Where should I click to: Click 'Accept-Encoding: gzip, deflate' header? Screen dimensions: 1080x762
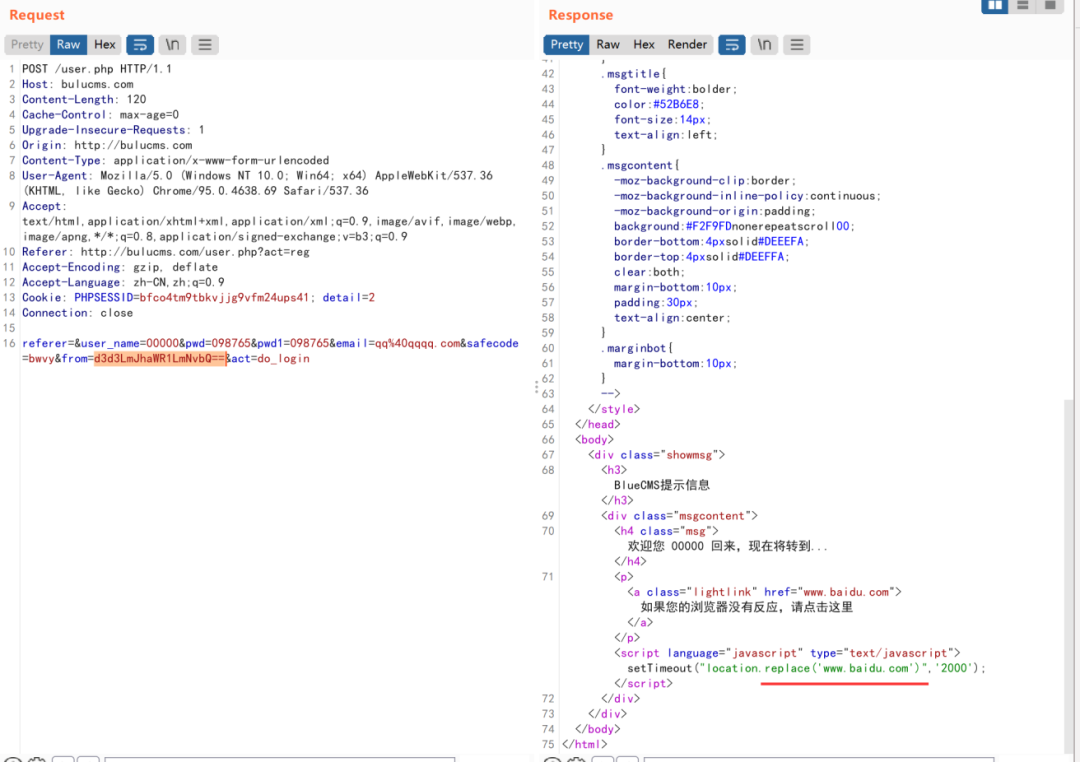(120, 267)
